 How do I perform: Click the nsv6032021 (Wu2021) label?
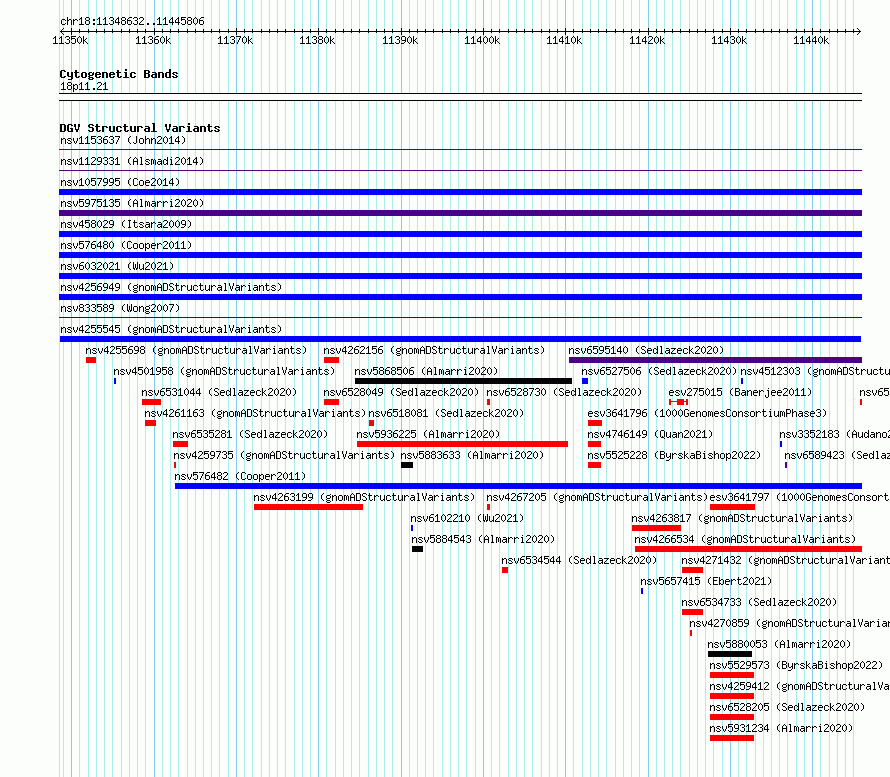[x=117, y=266]
